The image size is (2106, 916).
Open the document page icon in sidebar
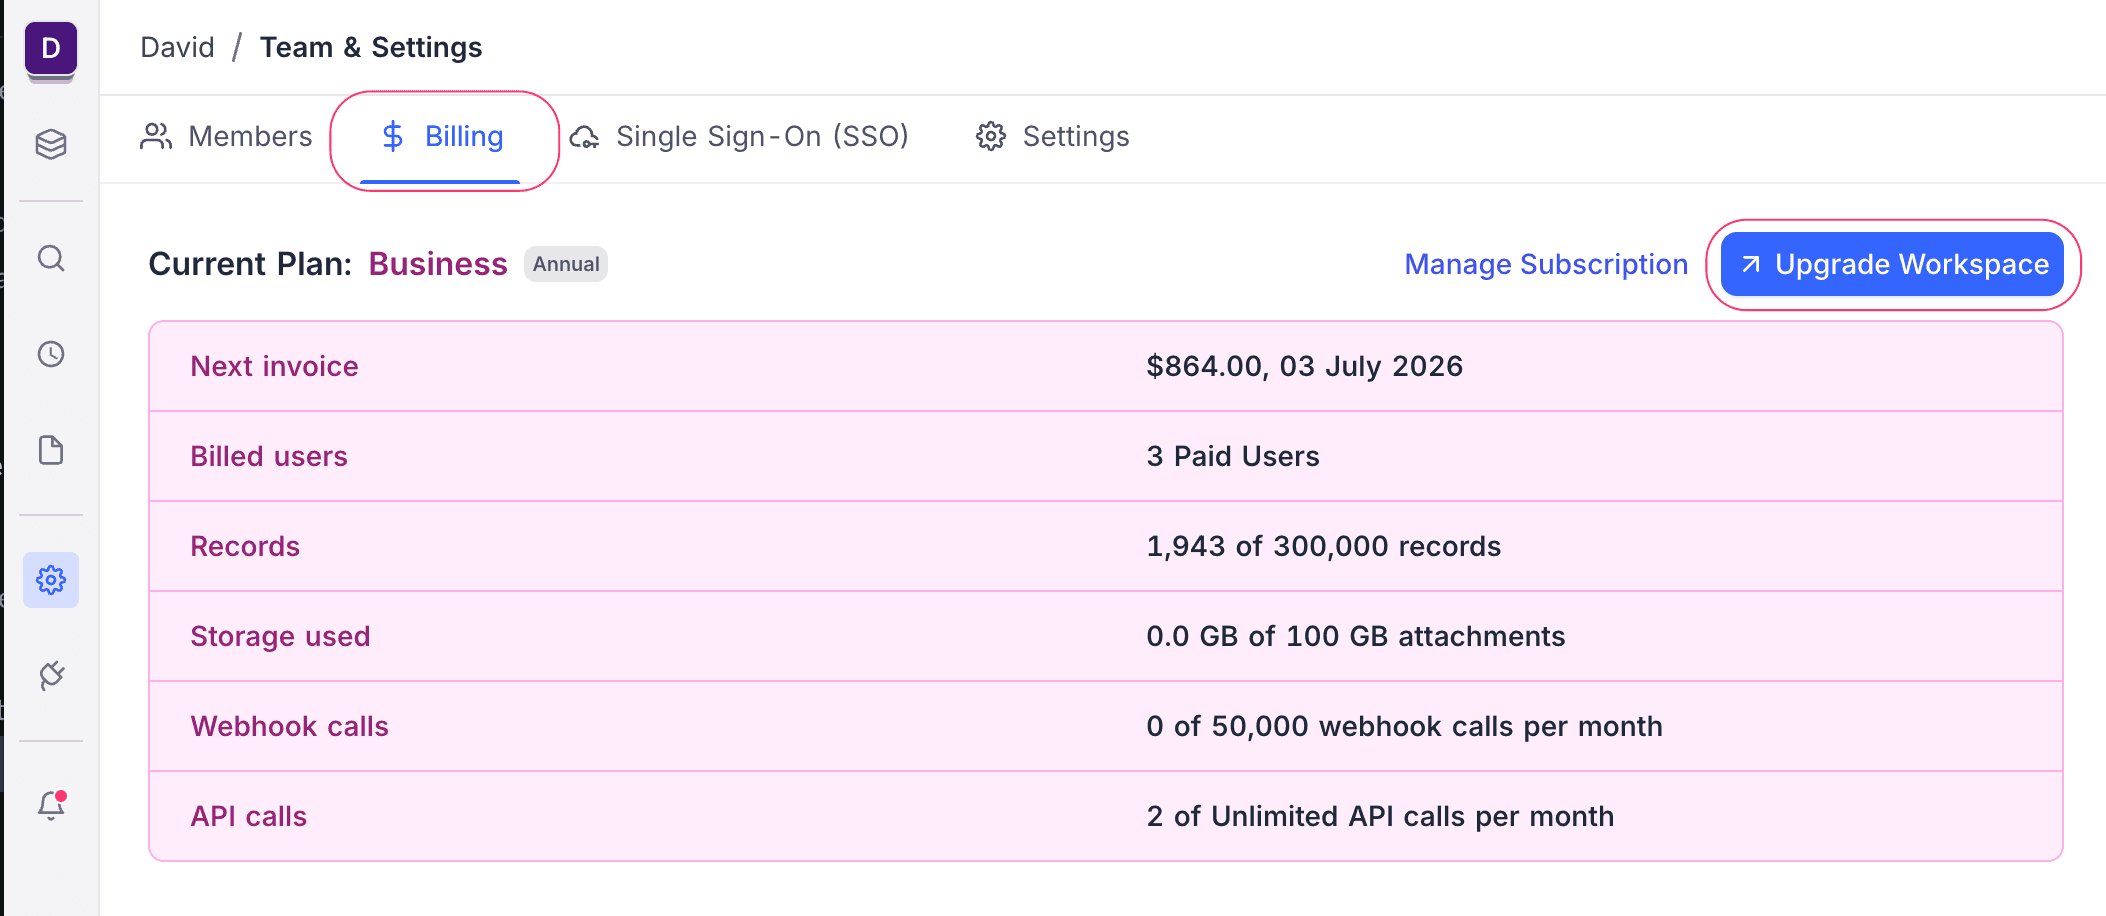51,450
